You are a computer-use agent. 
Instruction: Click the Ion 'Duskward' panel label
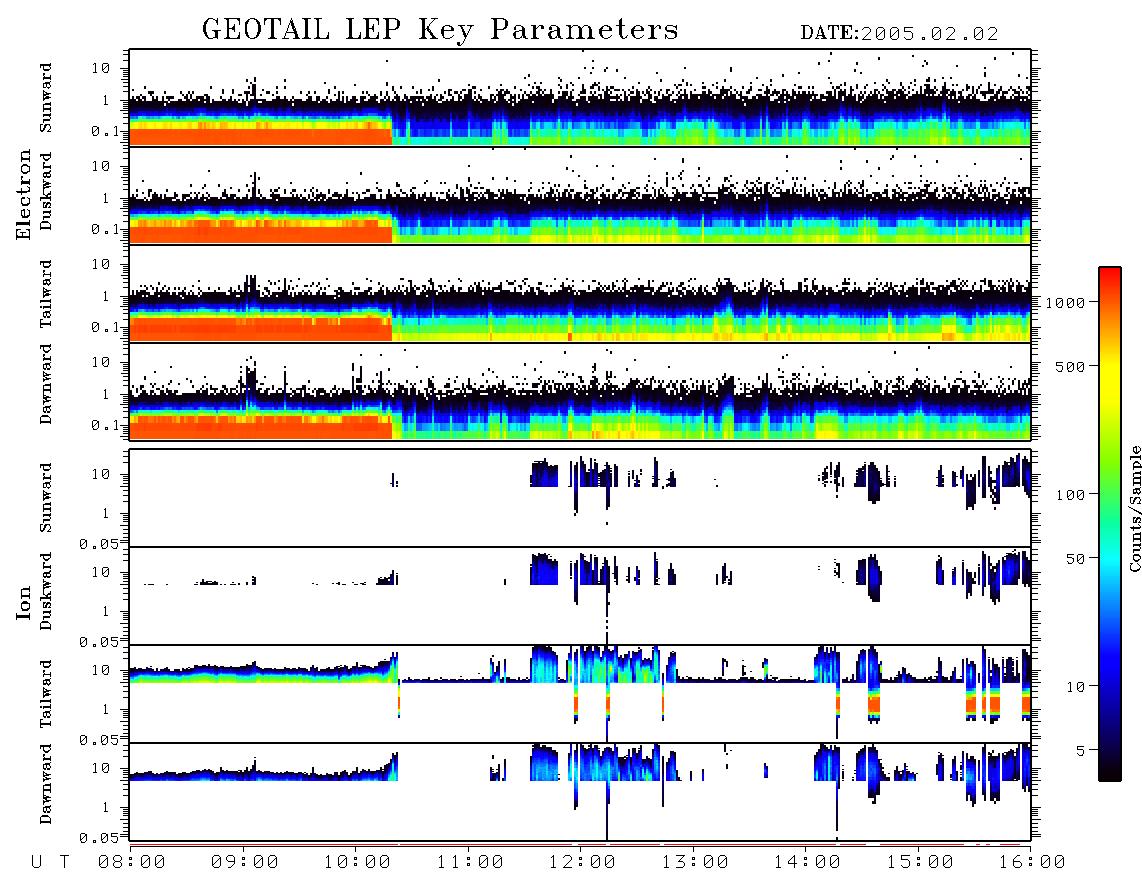click(x=46, y=592)
